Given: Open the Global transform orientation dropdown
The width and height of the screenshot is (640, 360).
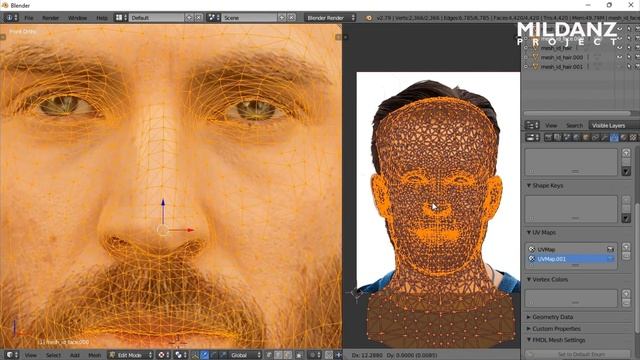Looking at the screenshot, I should tap(244, 355).
